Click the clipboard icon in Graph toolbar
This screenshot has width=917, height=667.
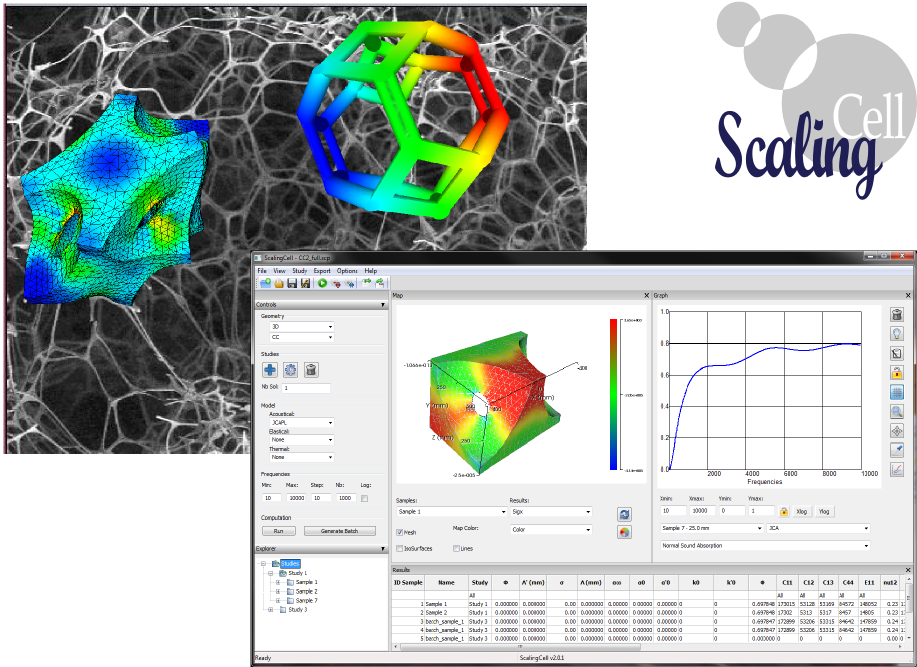point(897,353)
